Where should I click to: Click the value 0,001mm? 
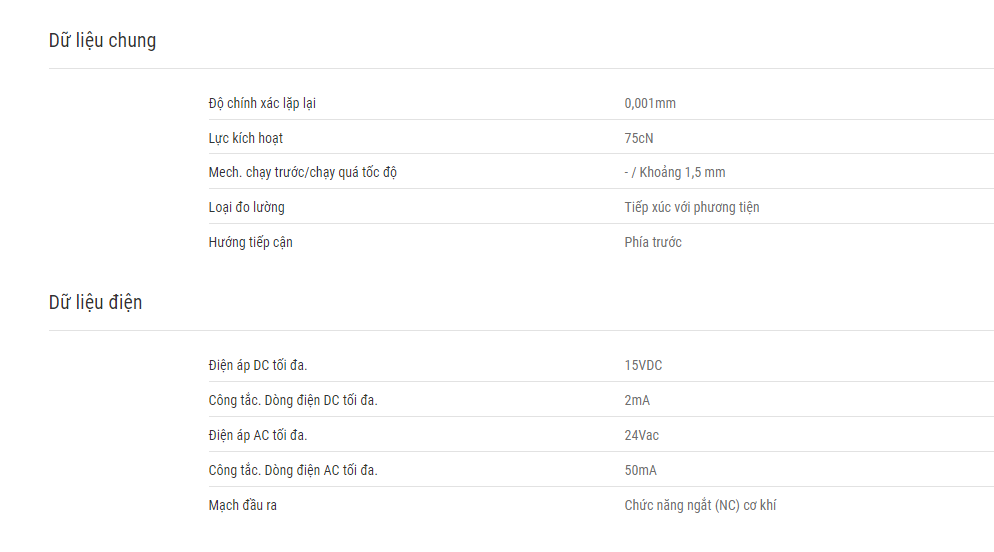(650, 103)
